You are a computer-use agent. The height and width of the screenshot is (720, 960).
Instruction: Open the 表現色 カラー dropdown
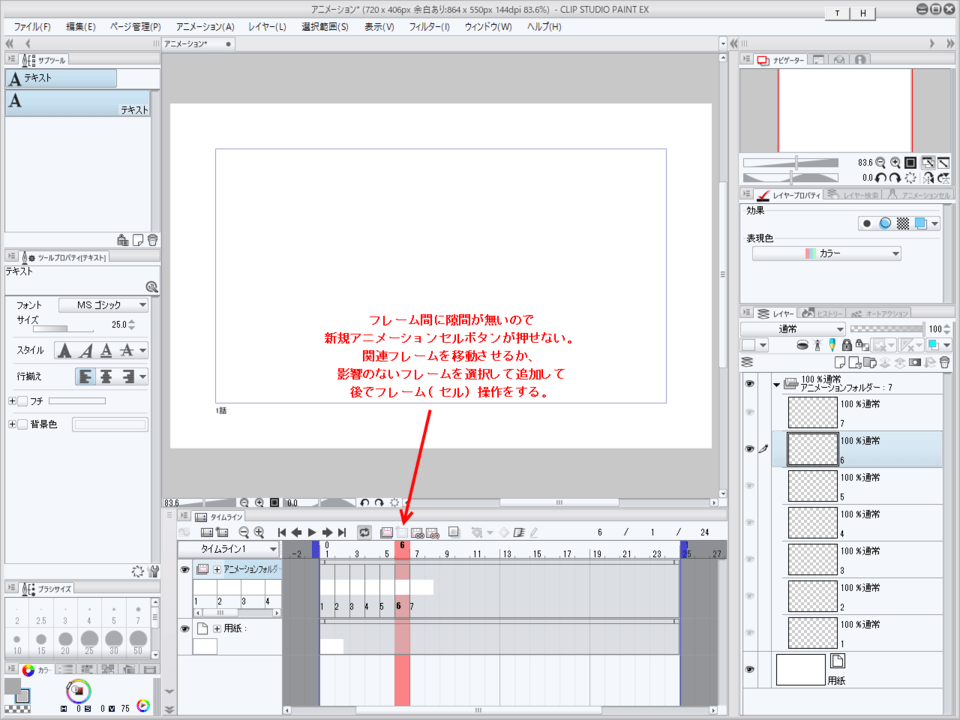(826, 254)
